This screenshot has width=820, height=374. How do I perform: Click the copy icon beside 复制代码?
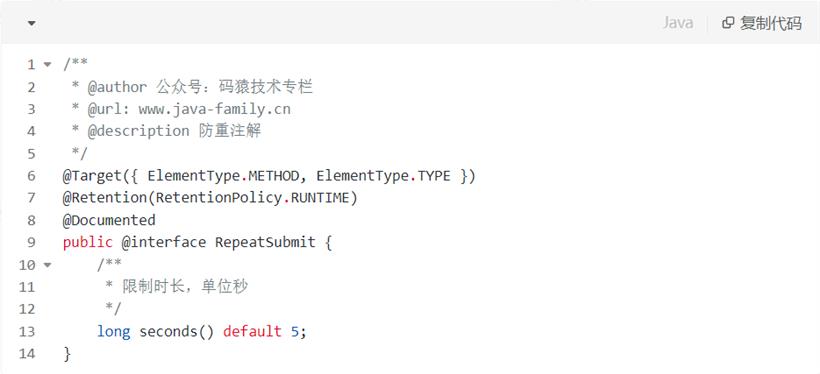[728, 23]
